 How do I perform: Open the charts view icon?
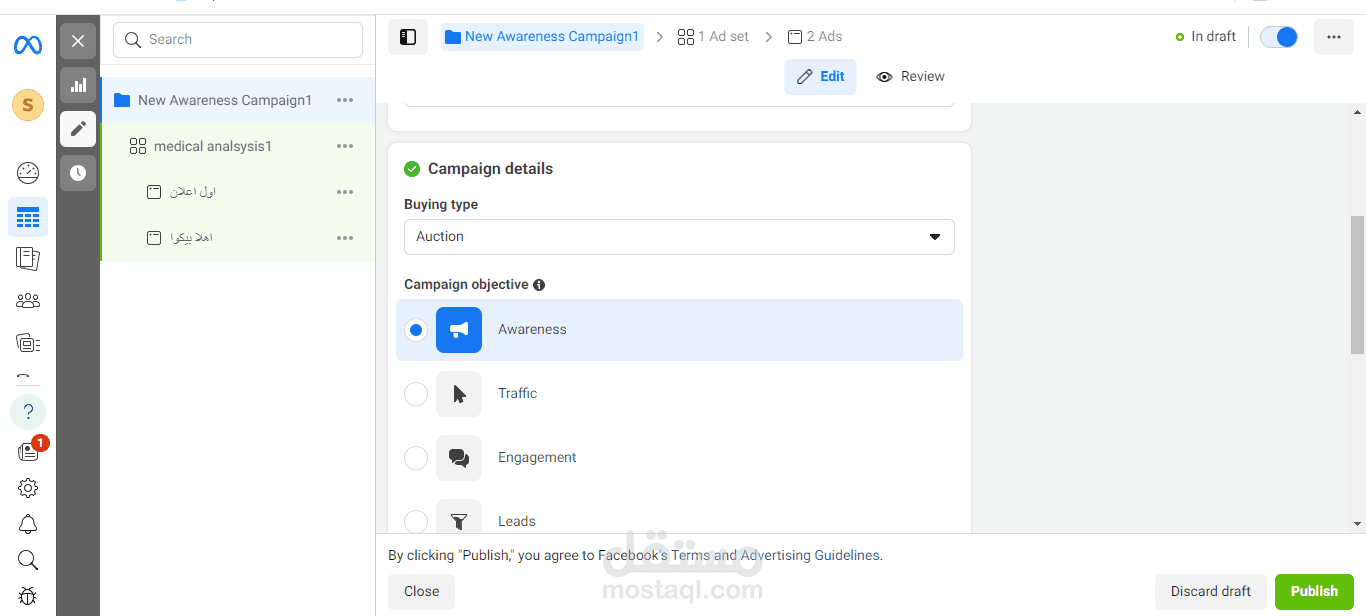tap(78, 85)
